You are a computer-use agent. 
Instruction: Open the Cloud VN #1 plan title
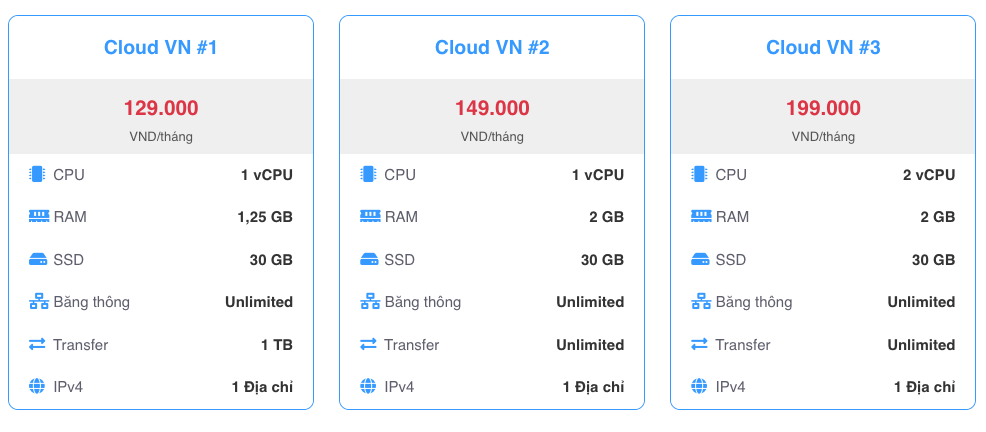click(160, 48)
